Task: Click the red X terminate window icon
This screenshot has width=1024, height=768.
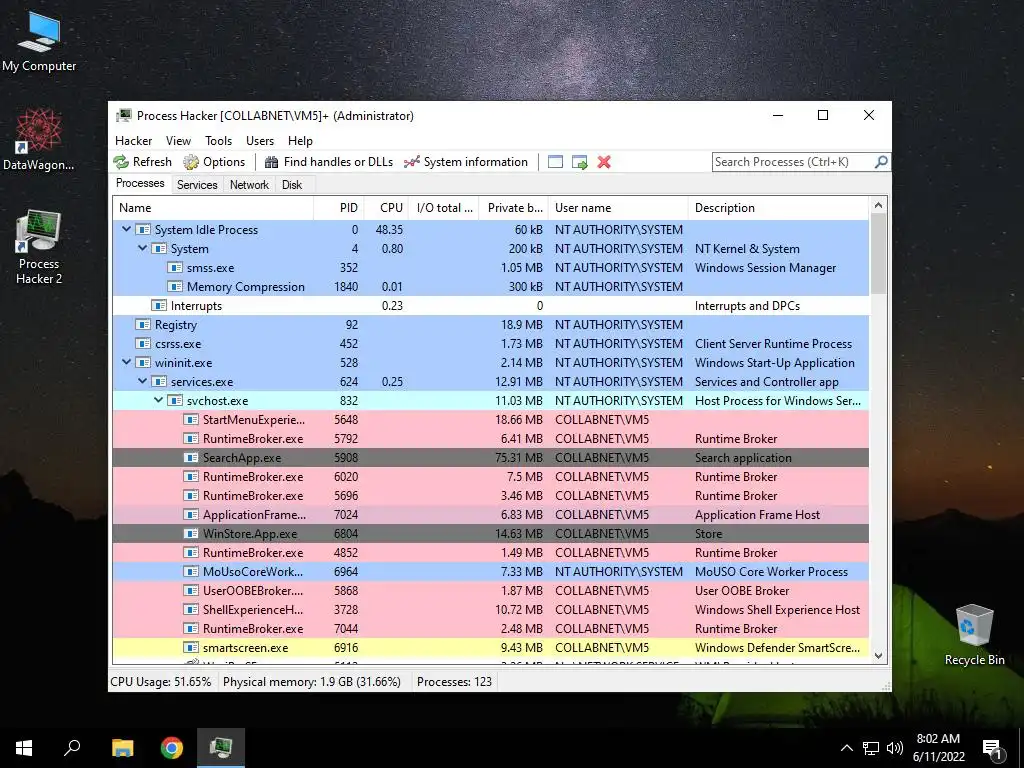Action: (x=604, y=162)
